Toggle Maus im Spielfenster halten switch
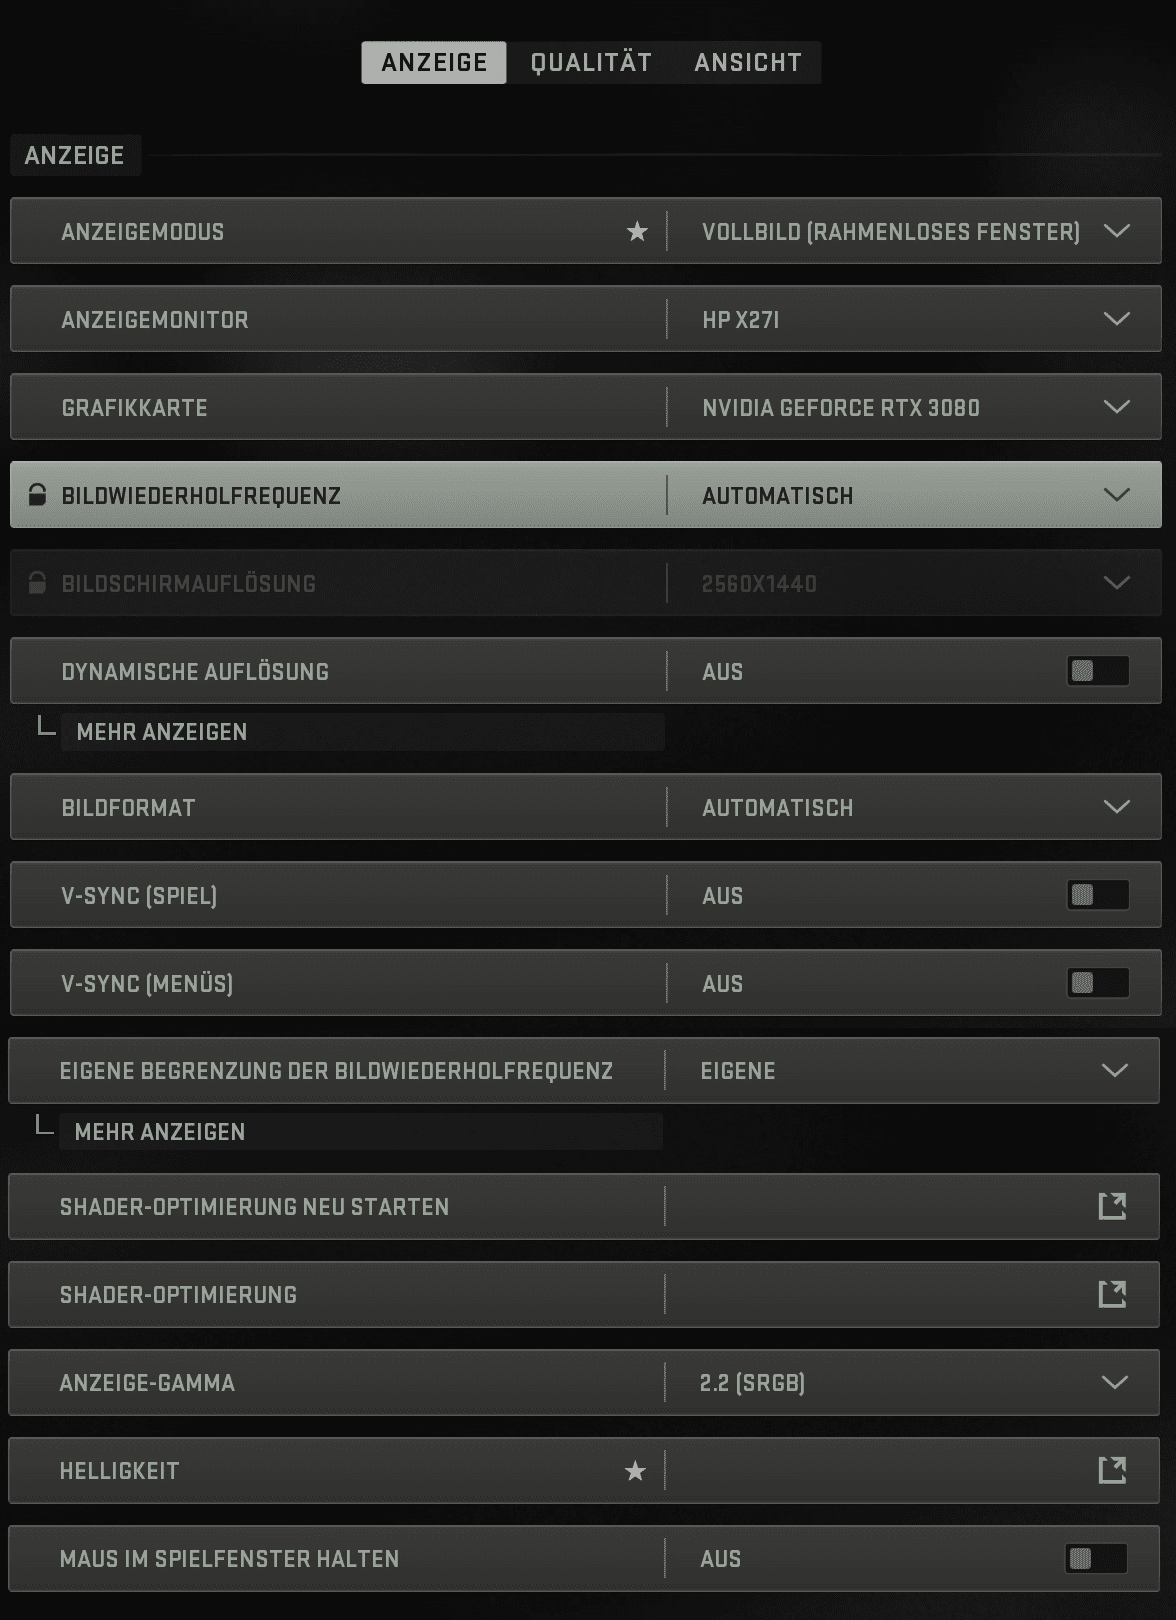Viewport: 1176px width, 1620px height. tap(1095, 1558)
